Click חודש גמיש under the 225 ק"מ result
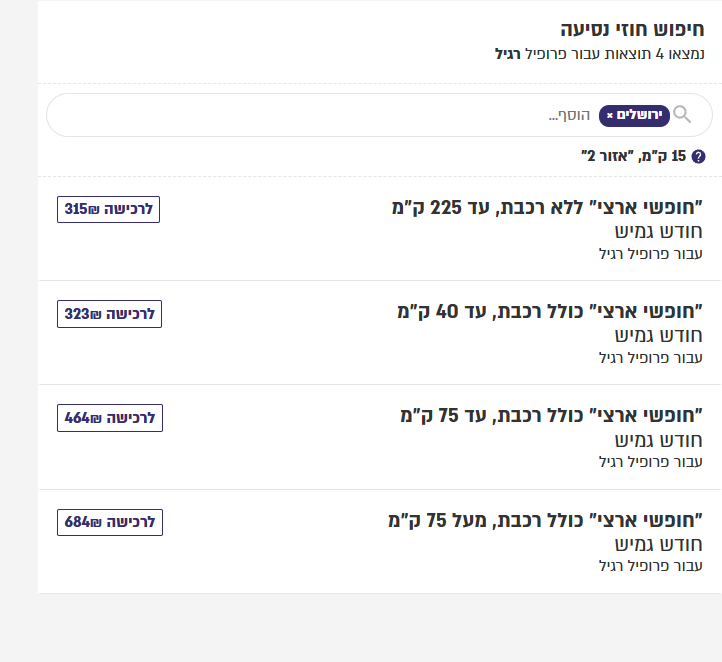This screenshot has height=662, width=722. [x=658, y=232]
